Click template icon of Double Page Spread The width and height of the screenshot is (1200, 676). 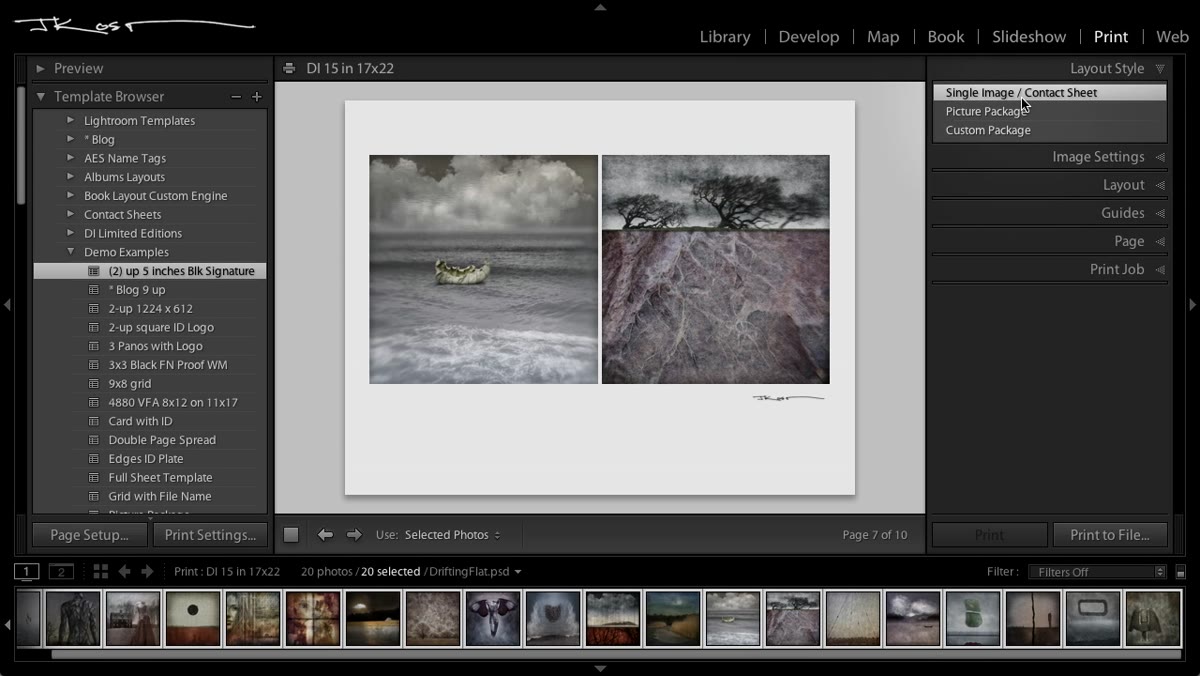click(x=94, y=440)
